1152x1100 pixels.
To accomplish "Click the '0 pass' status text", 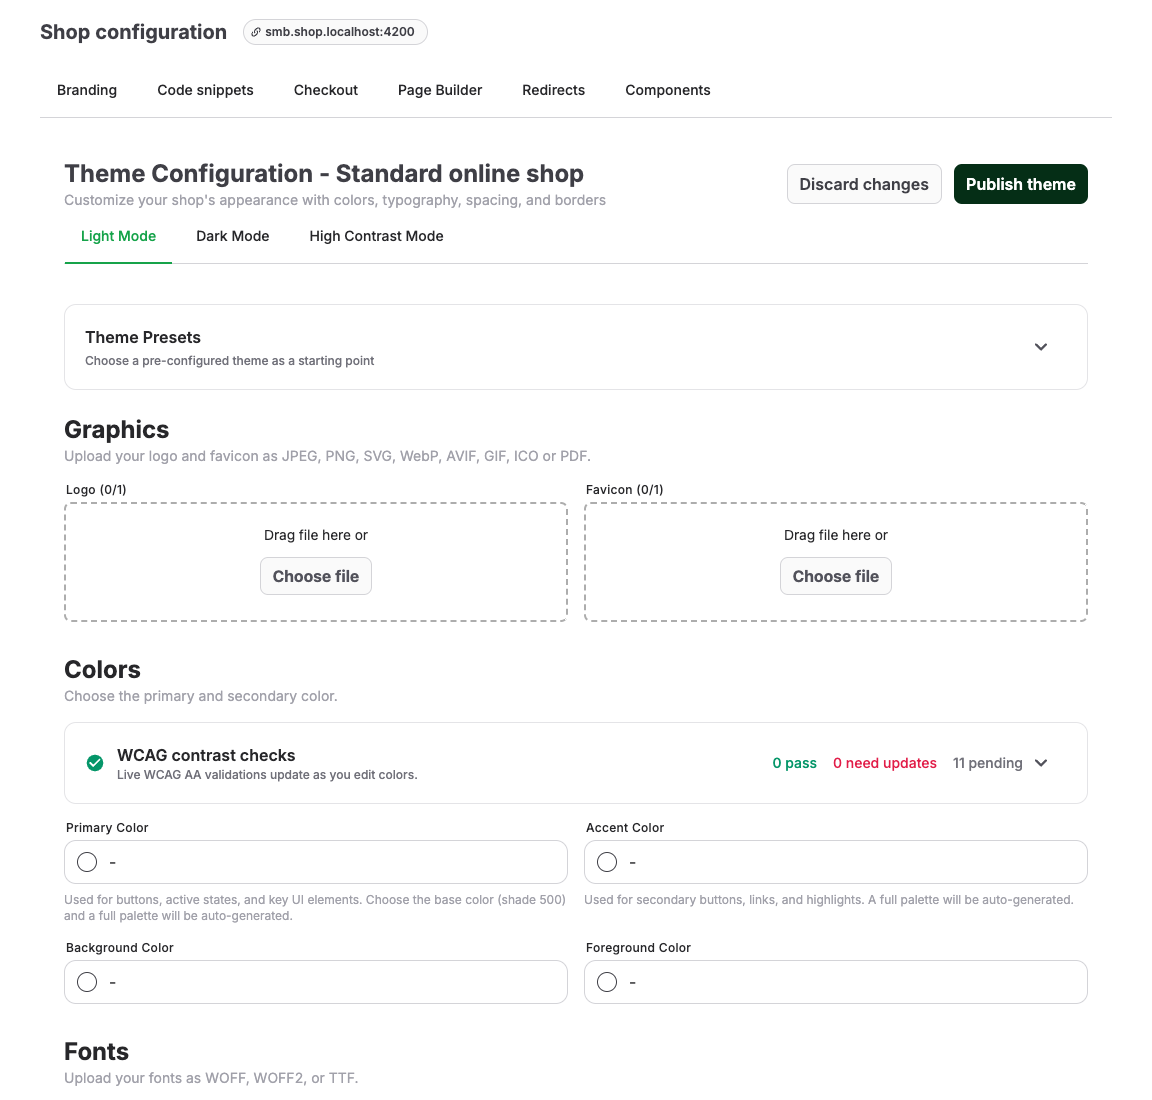I will tap(794, 763).
